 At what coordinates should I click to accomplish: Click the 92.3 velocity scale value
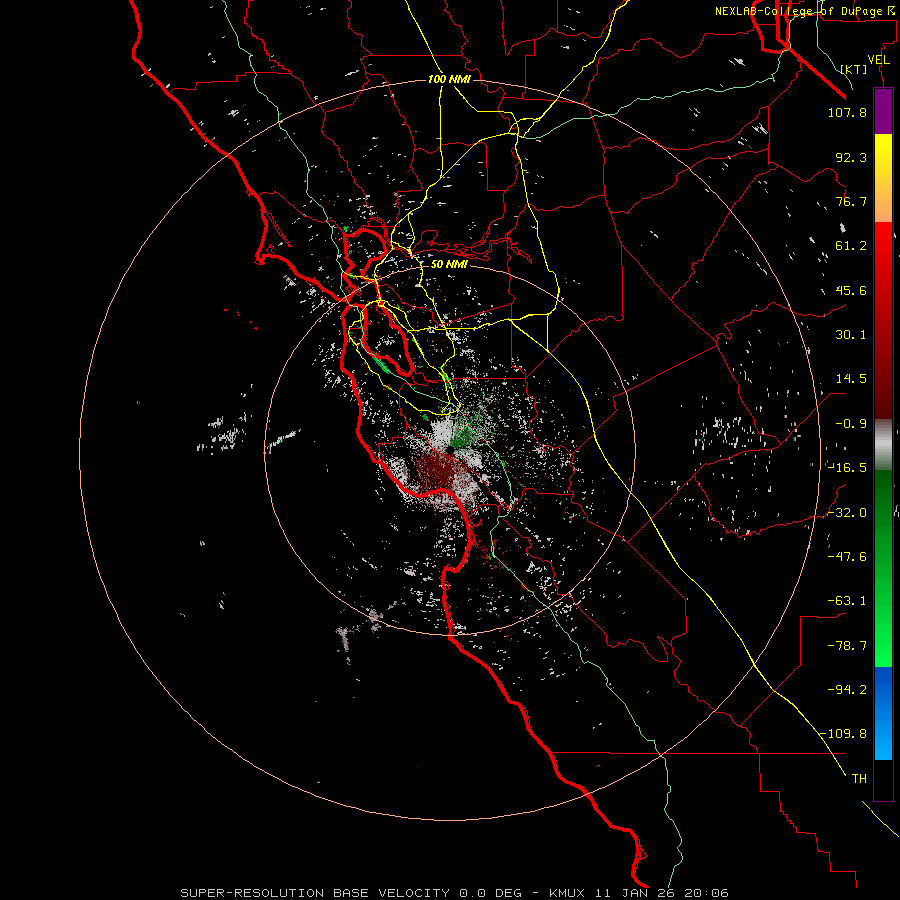pyautogui.click(x=851, y=157)
